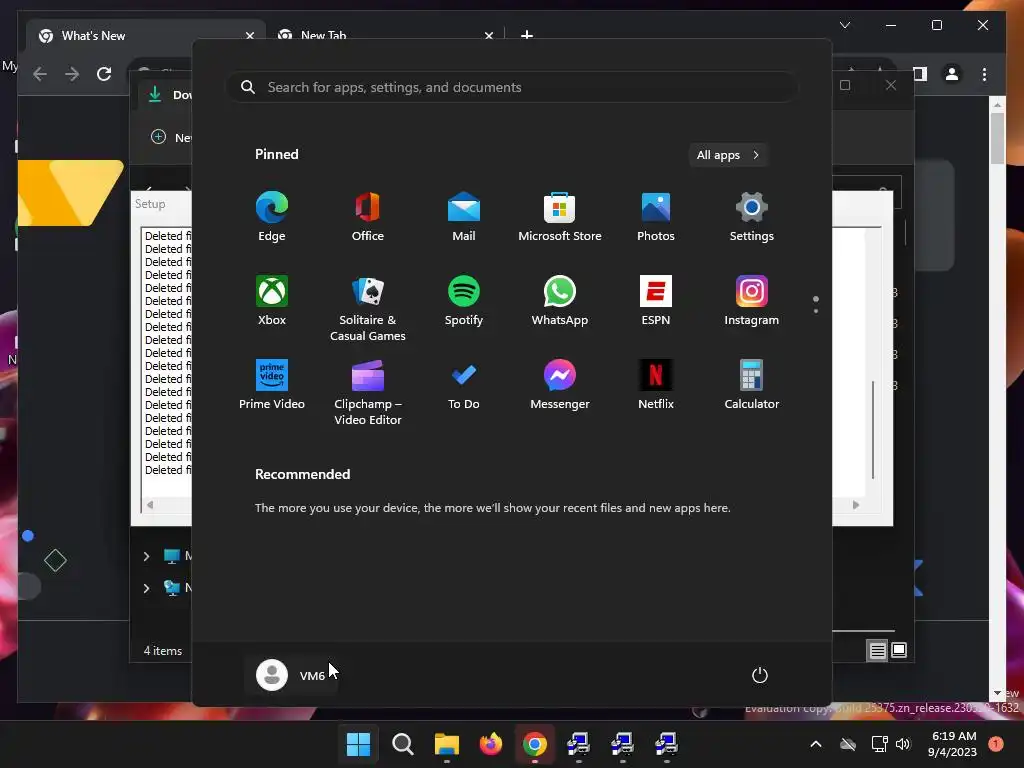Viewport: 1024px width, 768px height.
Task: Launch Office from pinned apps
Action: [x=368, y=217]
